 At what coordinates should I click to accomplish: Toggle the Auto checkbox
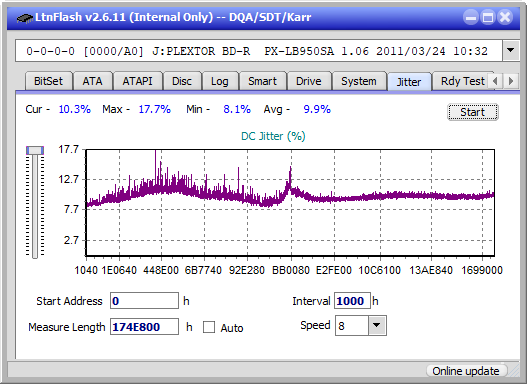pos(209,327)
